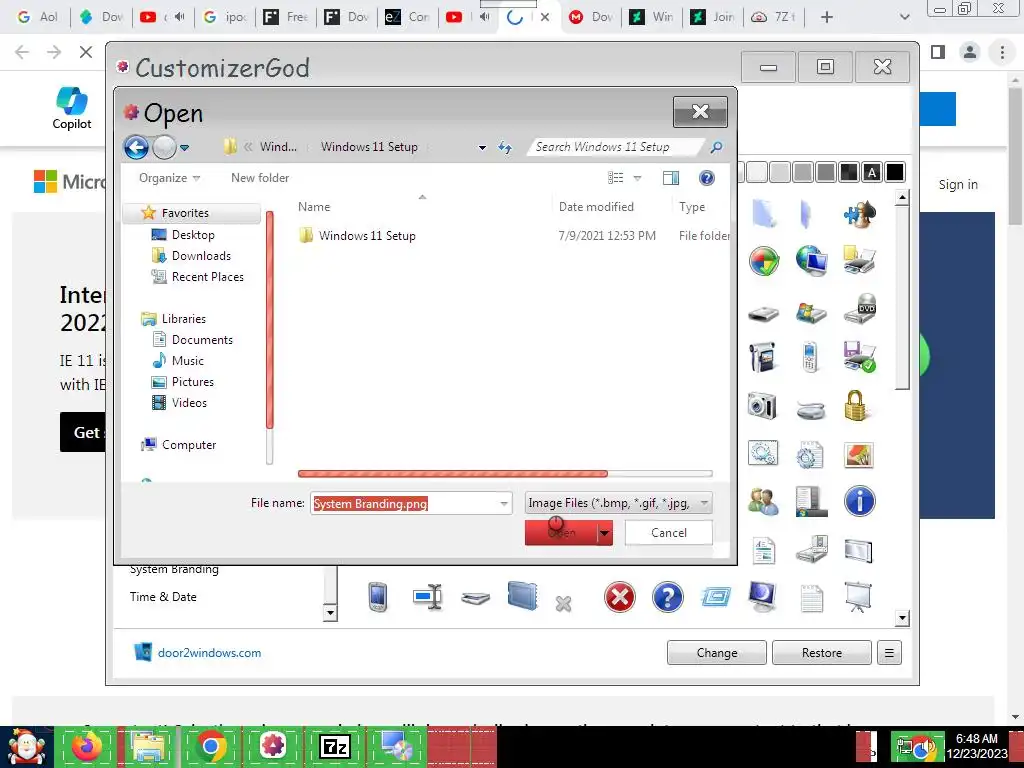Open Firefox from the taskbar
Image resolution: width=1024 pixels, height=768 pixels.
pos(87,746)
